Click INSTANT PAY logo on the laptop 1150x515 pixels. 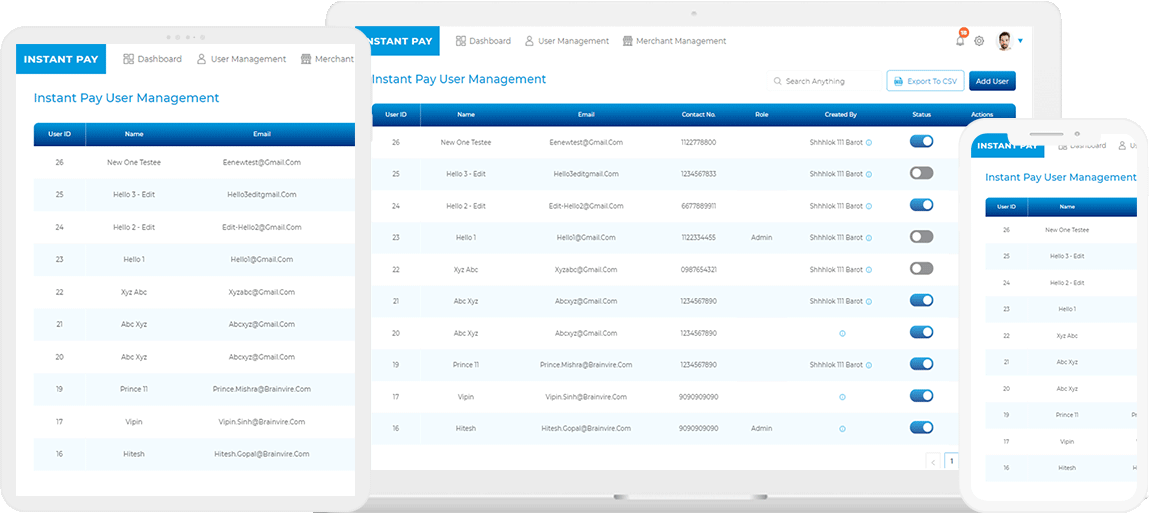(x=398, y=41)
